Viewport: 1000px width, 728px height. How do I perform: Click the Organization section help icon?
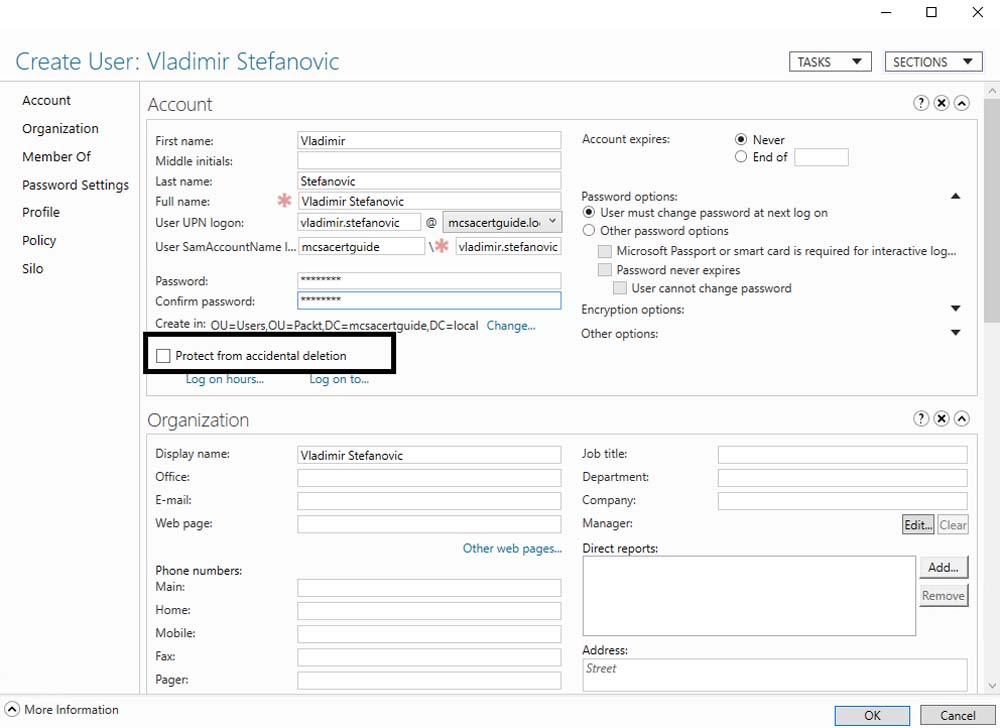coord(921,419)
